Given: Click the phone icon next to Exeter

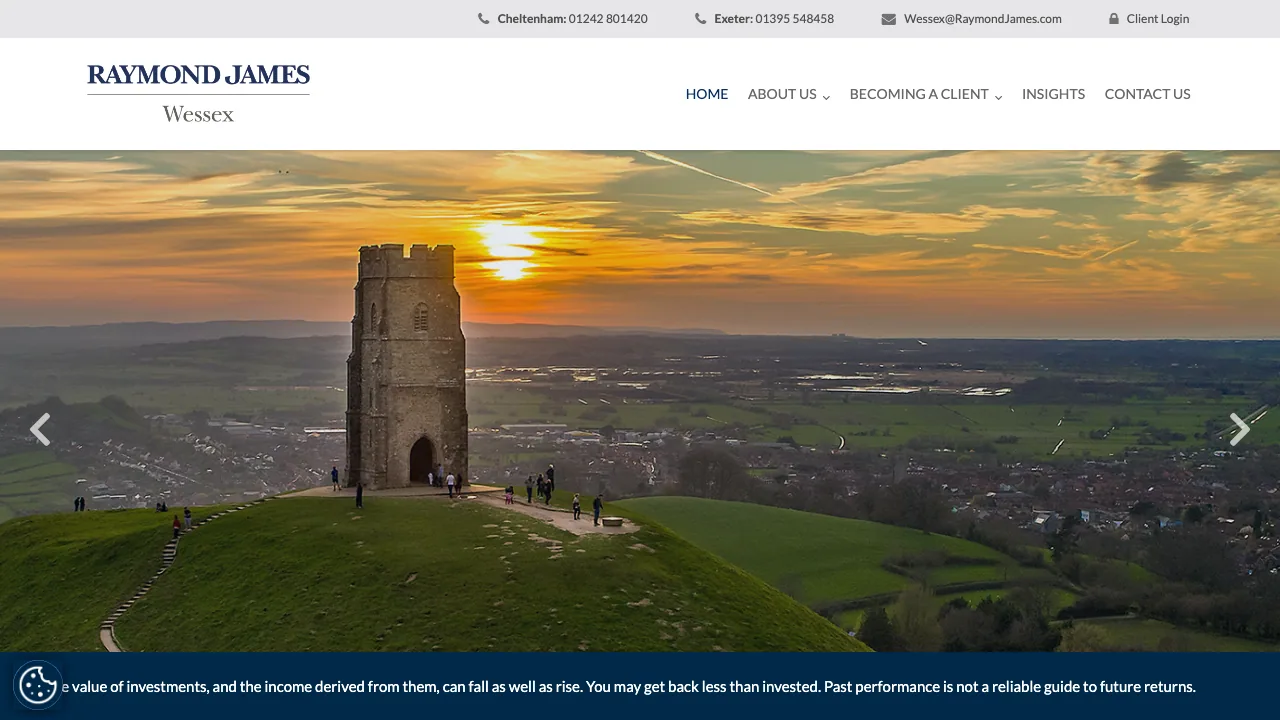Looking at the screenshot, I should [701, 18].
